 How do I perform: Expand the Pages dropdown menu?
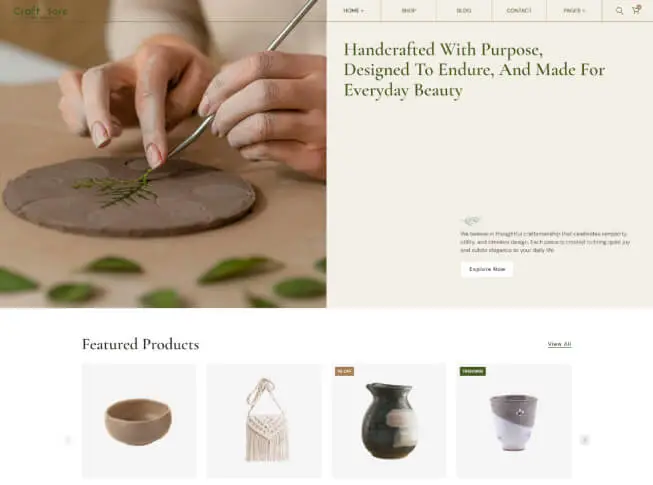574,10
